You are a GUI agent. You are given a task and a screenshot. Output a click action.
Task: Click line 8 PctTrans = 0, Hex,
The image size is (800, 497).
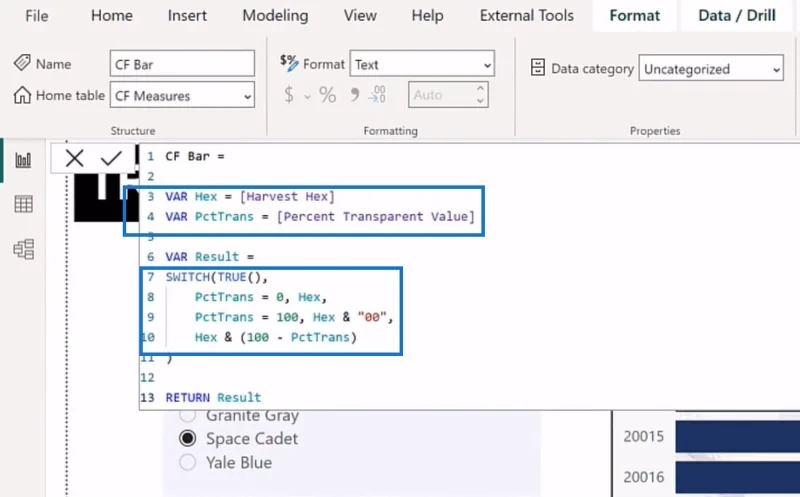click(x=261, y=297)
